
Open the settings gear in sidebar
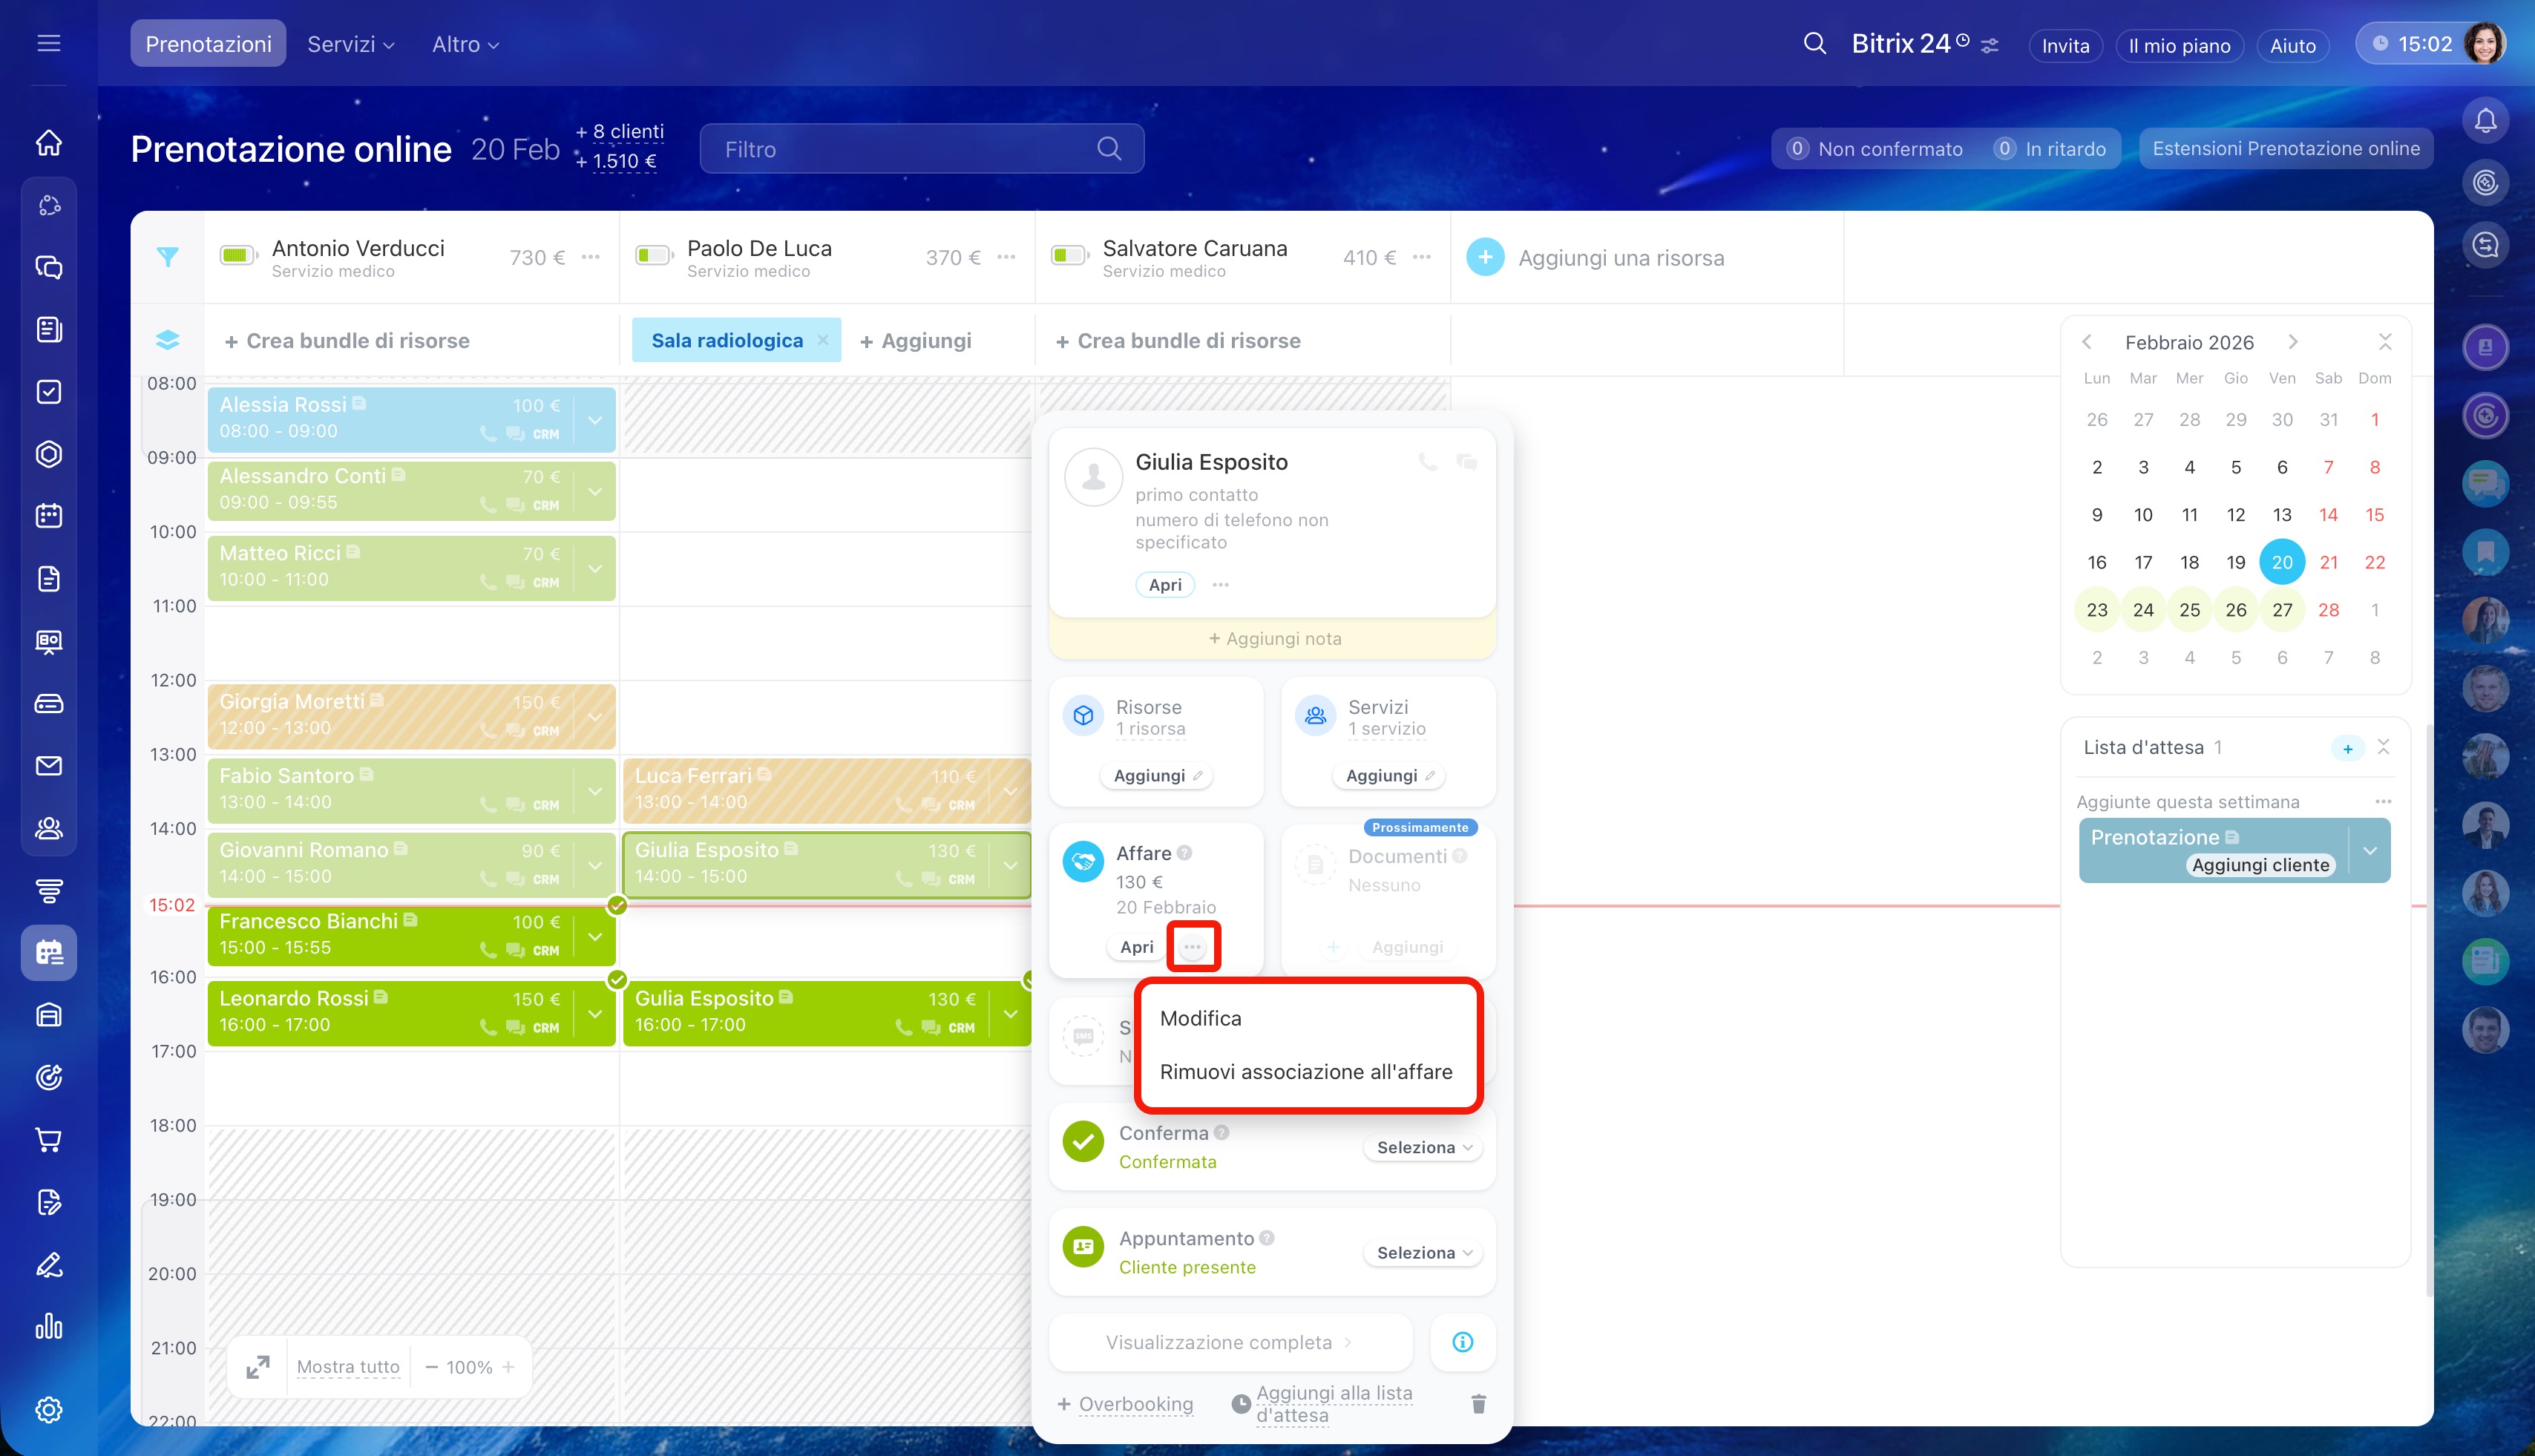[x=49, y=1410]
